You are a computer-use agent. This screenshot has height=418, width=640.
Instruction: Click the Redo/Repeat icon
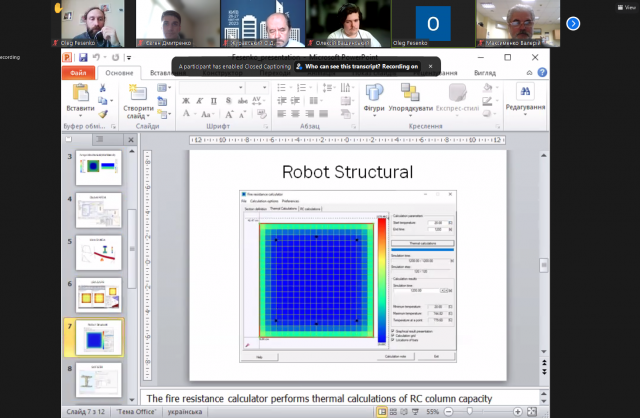coord(116,57)
